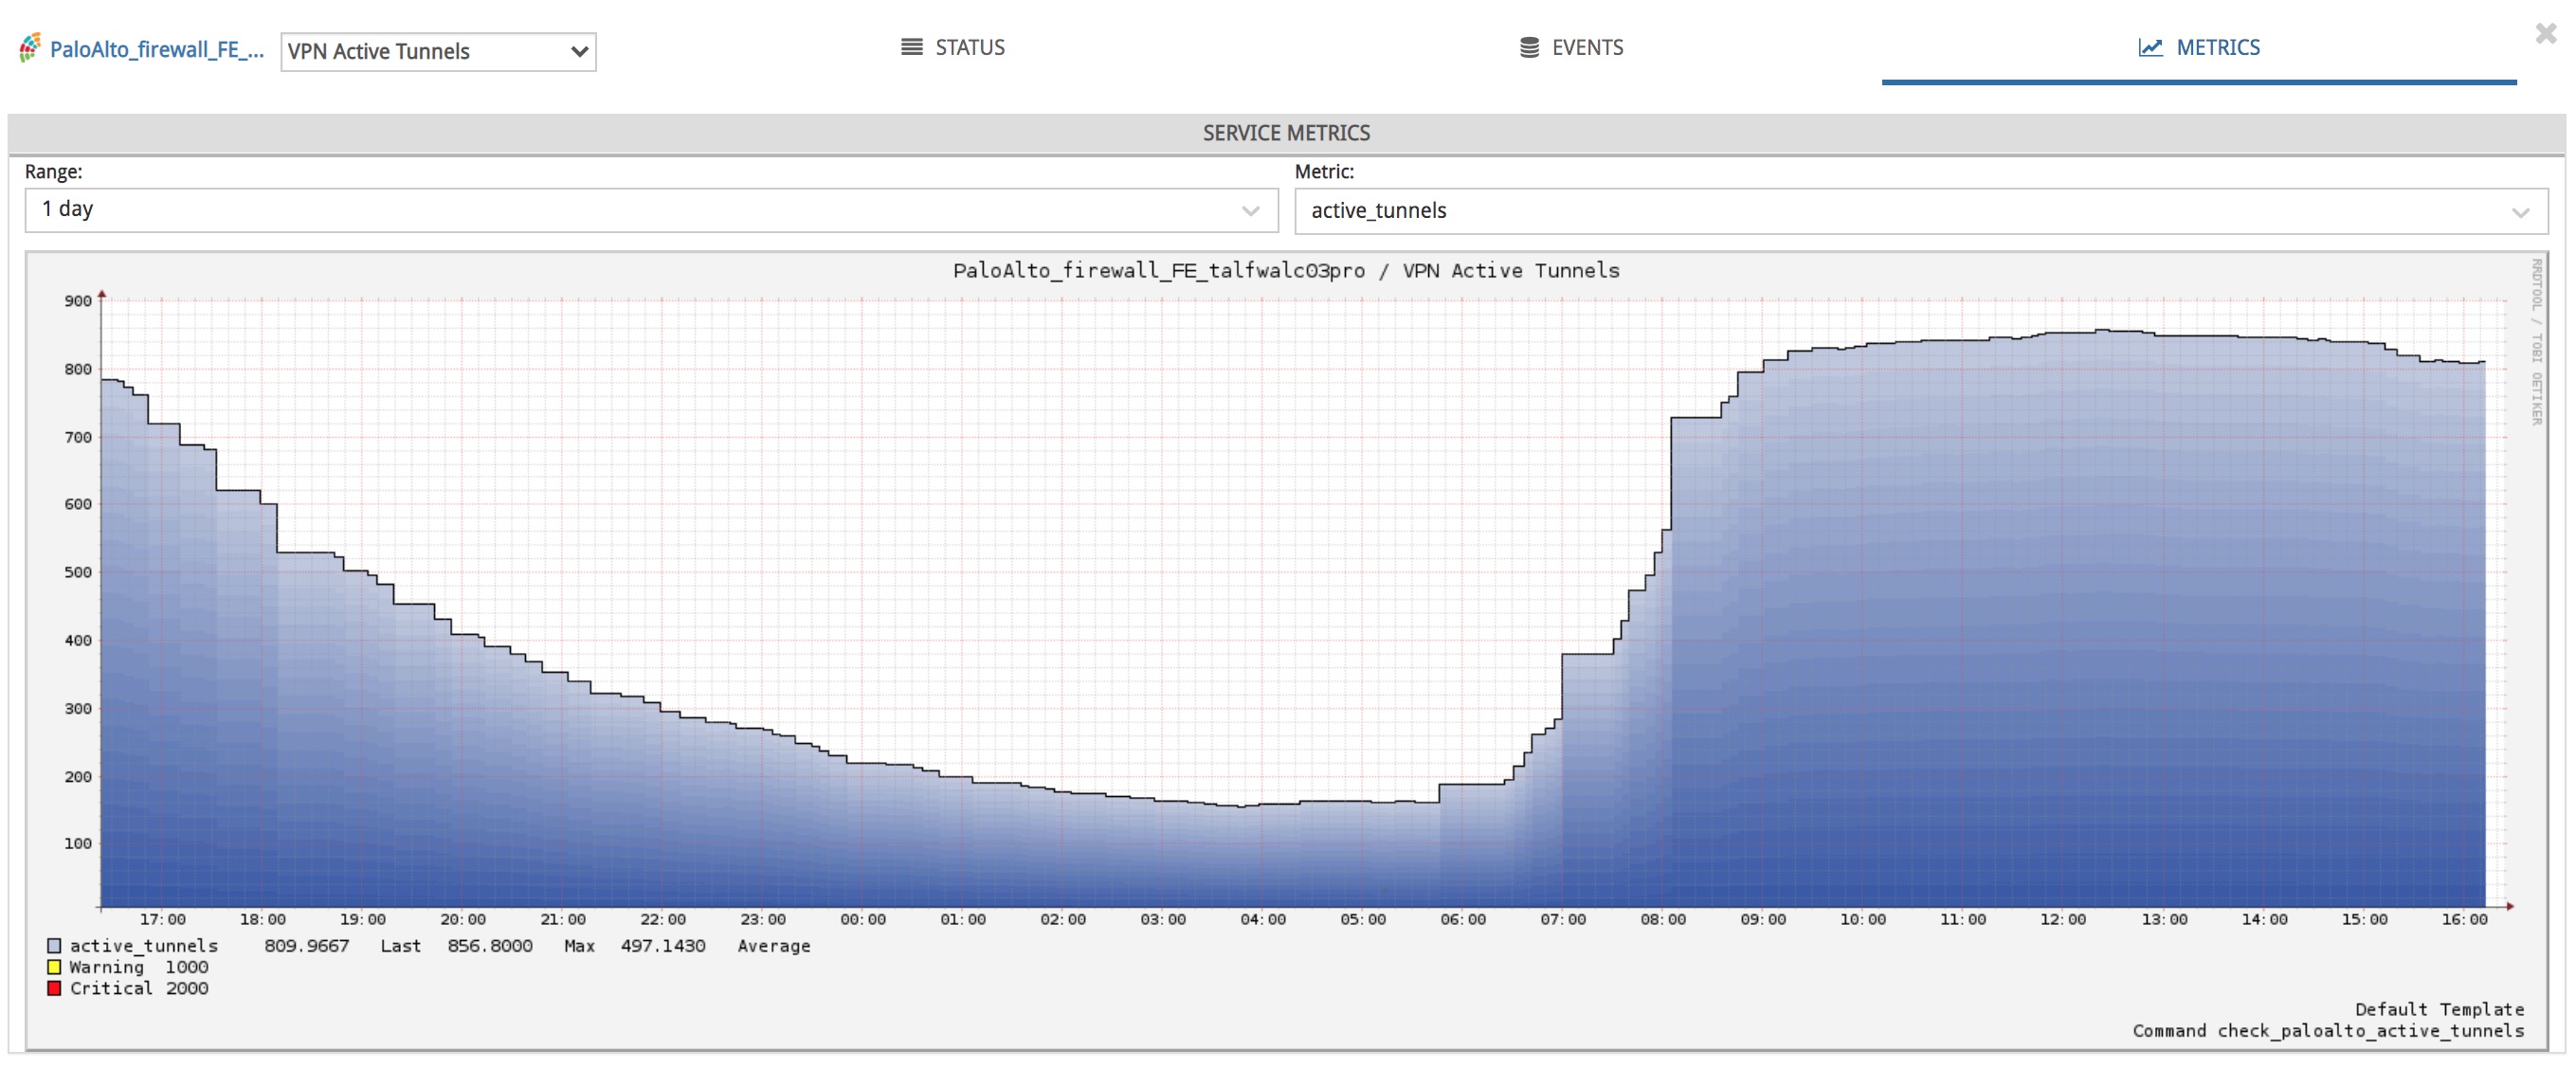Click the colorful host logo icon
This screenshot has width=2576, height=1086.
tap(30, 48)
